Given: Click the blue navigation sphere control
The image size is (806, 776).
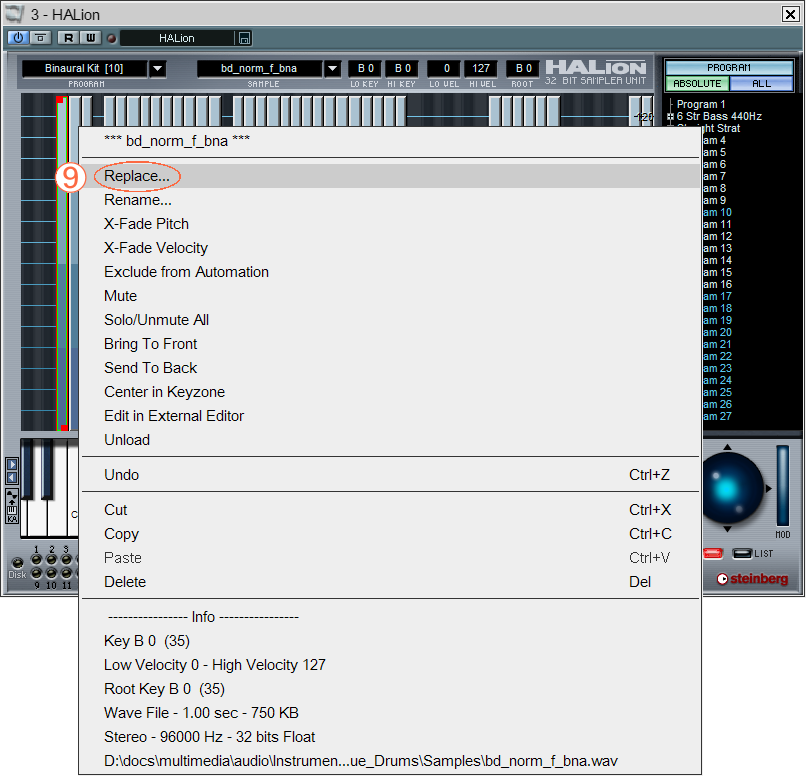Looking at the screenshot, I should click(731, 488).
